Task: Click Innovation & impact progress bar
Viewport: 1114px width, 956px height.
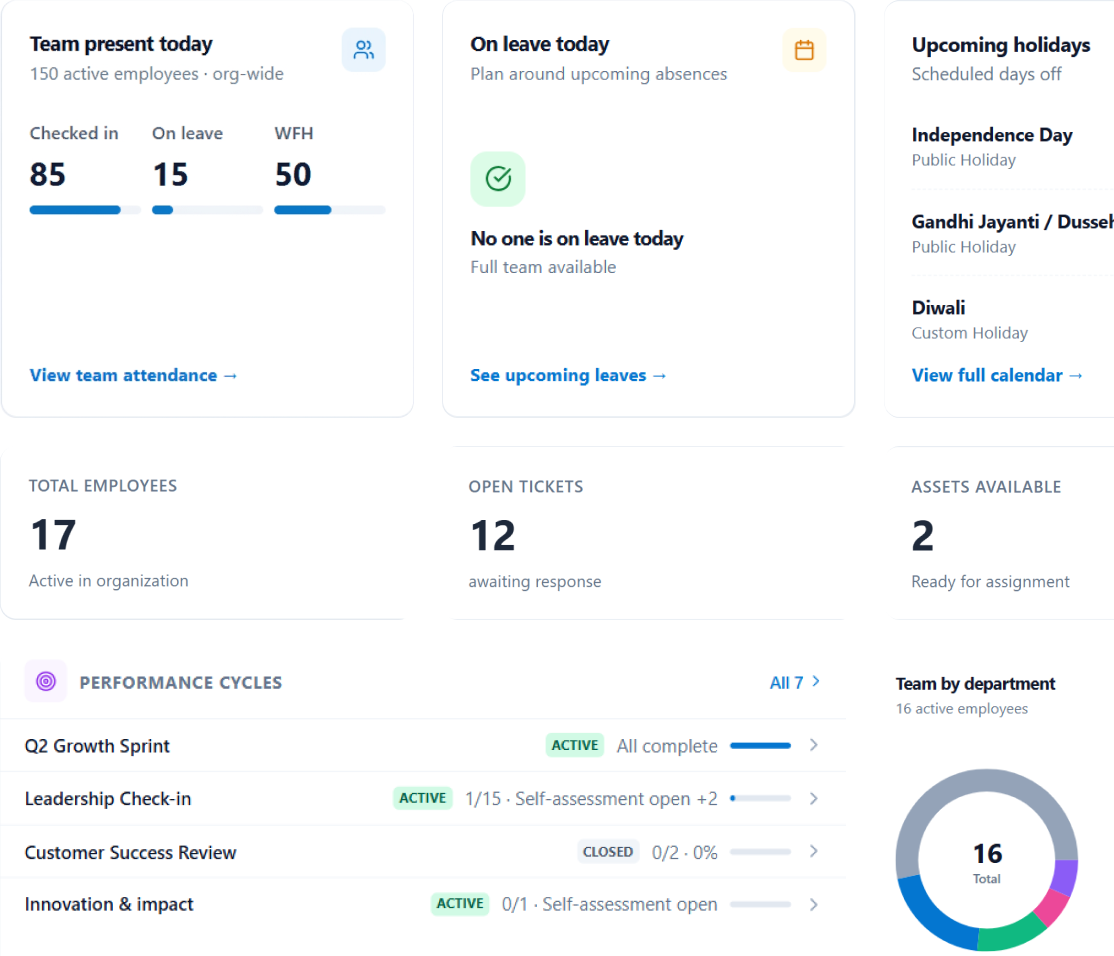Action: [x=760, y=904]
